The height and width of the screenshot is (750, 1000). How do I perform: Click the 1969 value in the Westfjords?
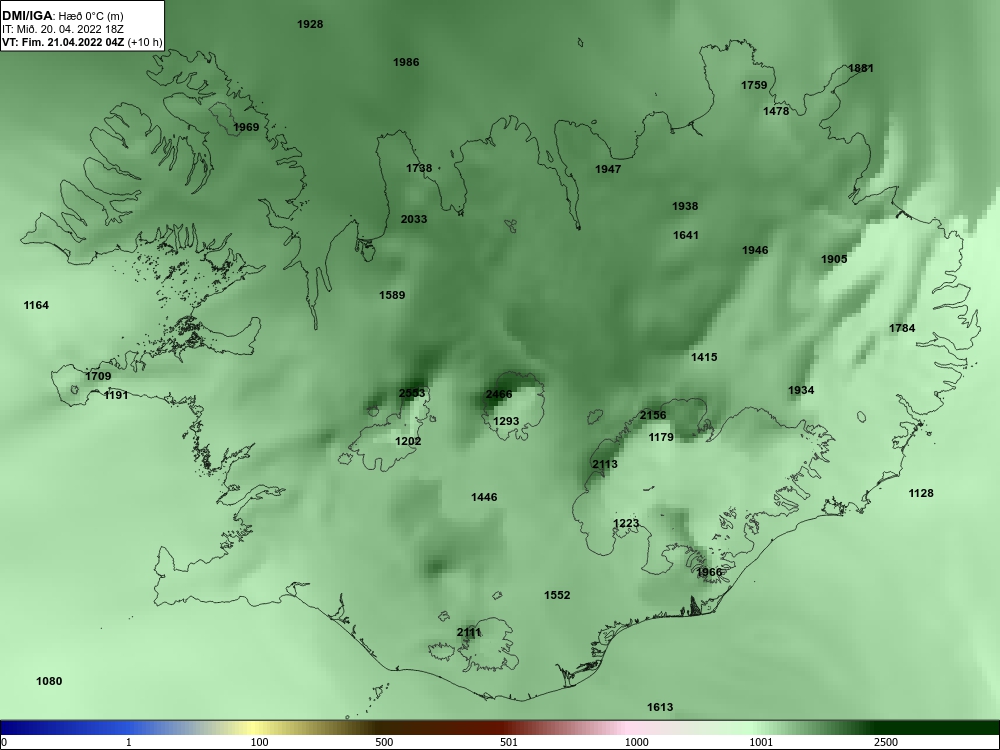click(246, 127)
